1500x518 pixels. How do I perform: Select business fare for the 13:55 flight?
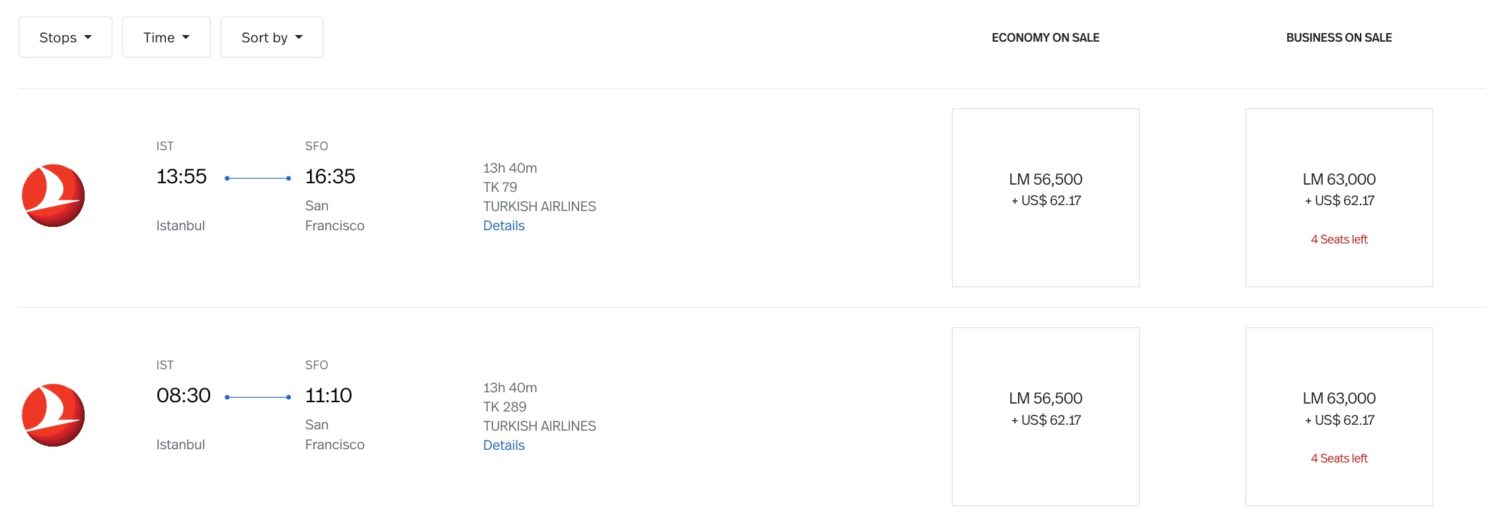1338,197
